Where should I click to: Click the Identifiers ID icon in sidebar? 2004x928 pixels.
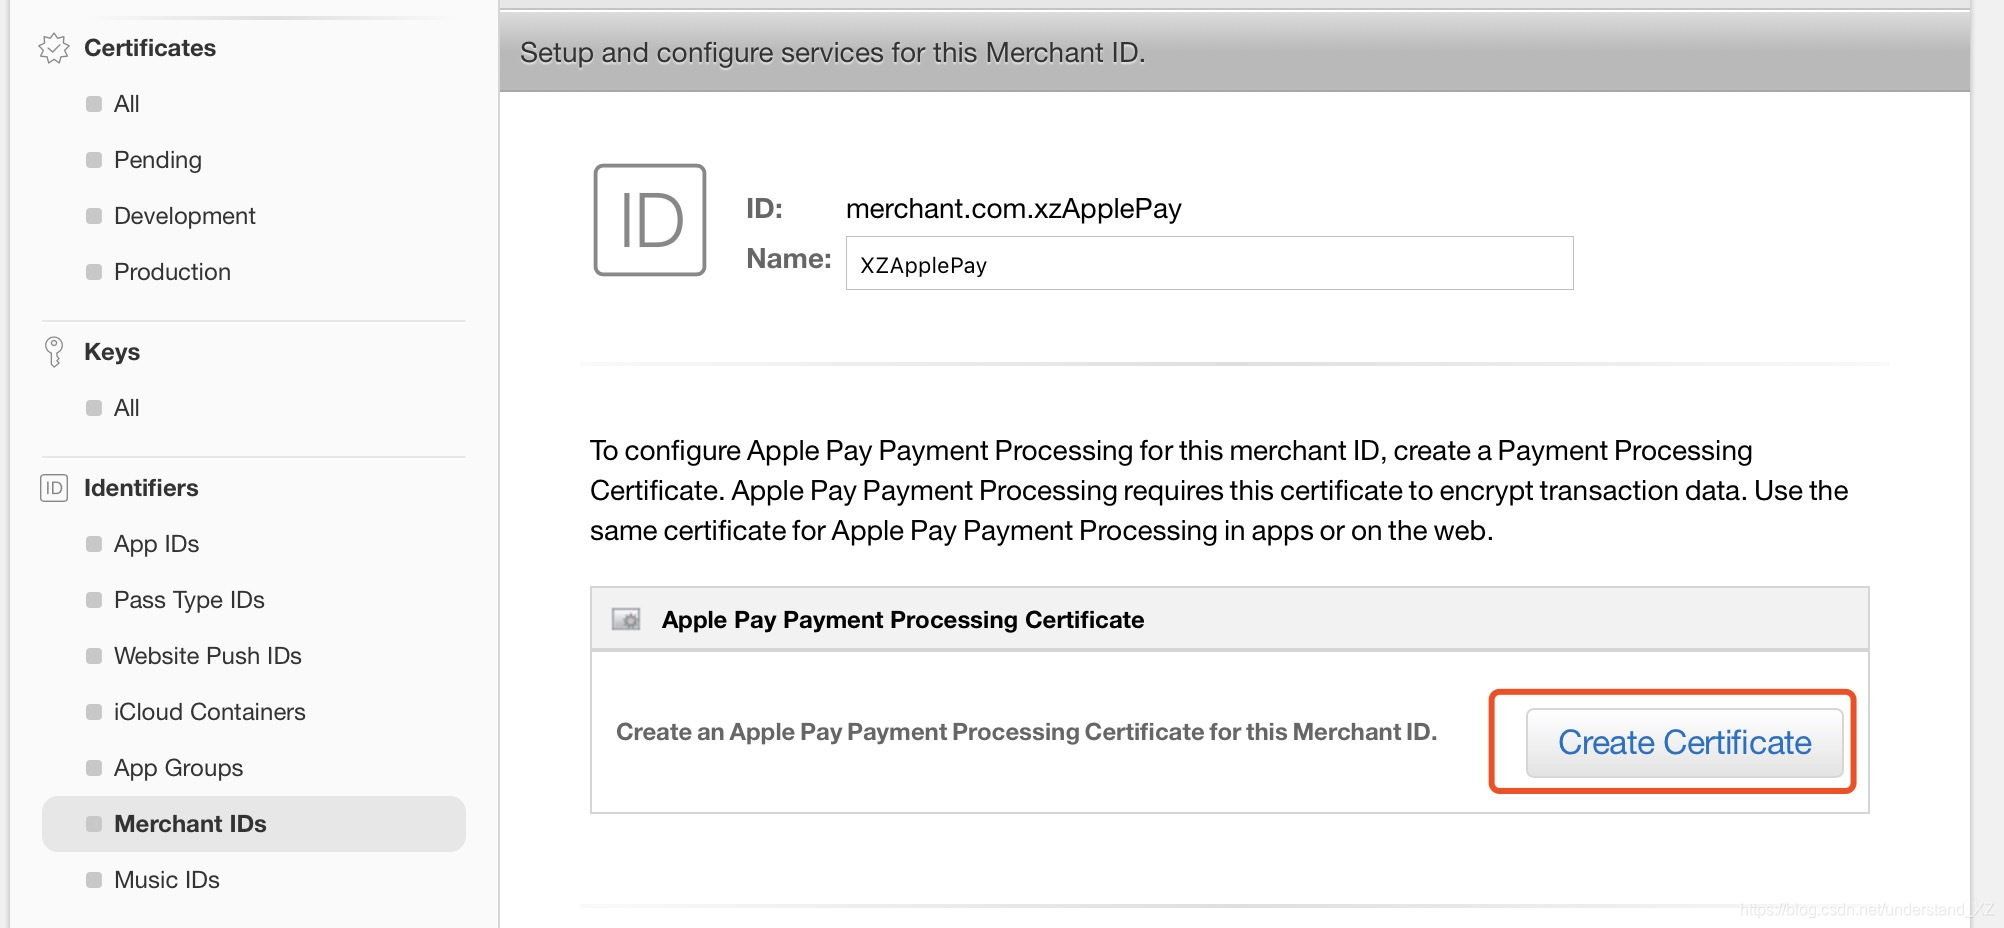(x=54, y=488)
